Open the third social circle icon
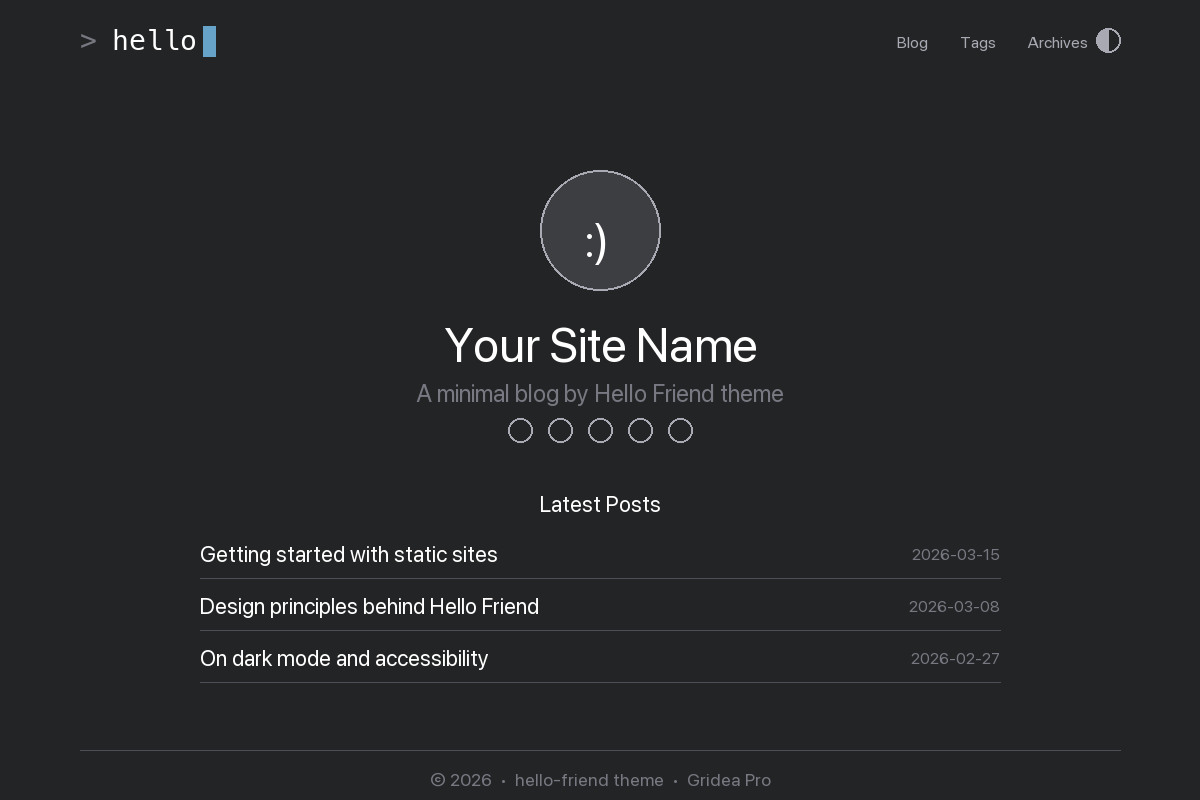1200x800 pixels. point(600,430)
